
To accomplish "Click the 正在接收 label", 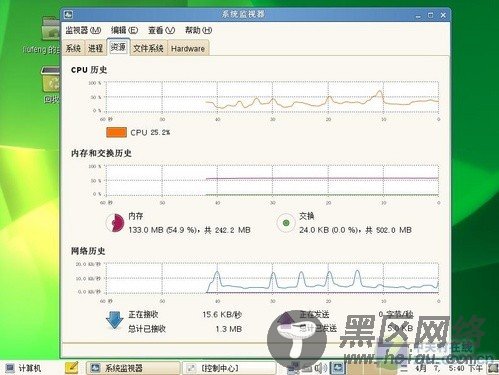I will tap(143, 314).
